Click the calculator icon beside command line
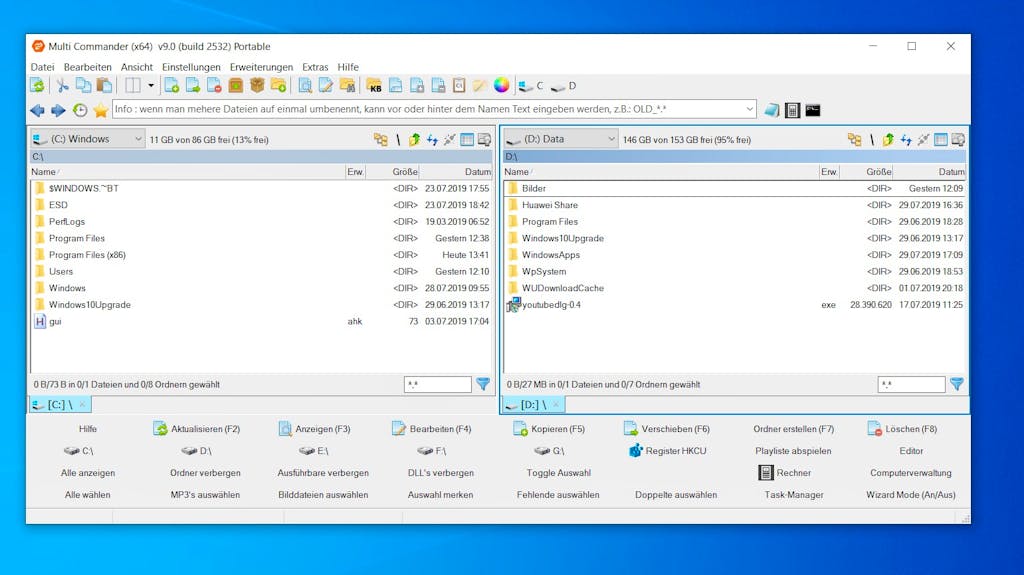This screenshot has height=575, width=1024. coord(792,110)
